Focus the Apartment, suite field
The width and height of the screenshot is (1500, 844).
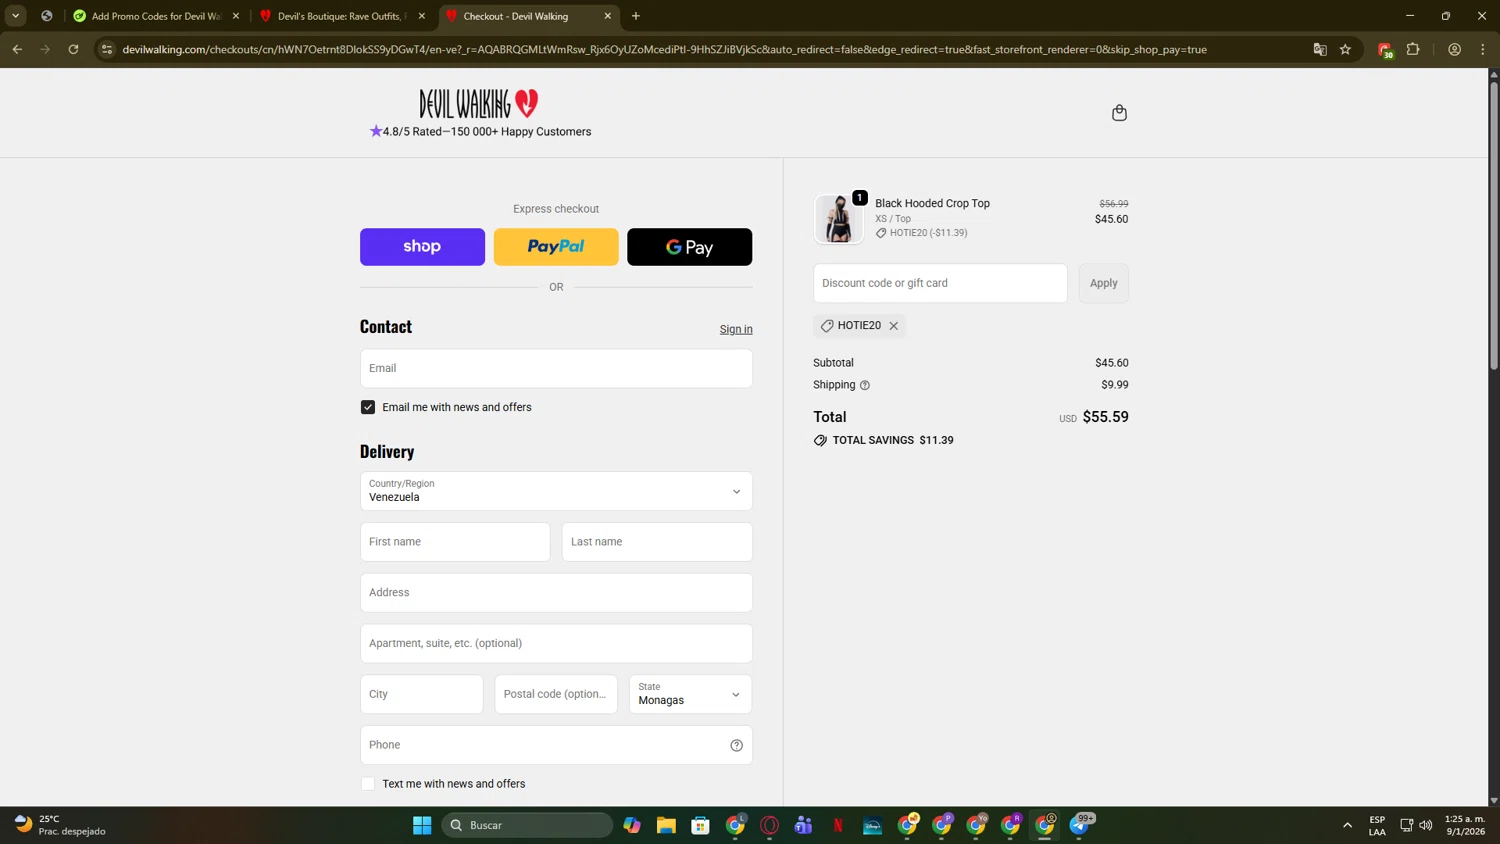coord(556,644)
